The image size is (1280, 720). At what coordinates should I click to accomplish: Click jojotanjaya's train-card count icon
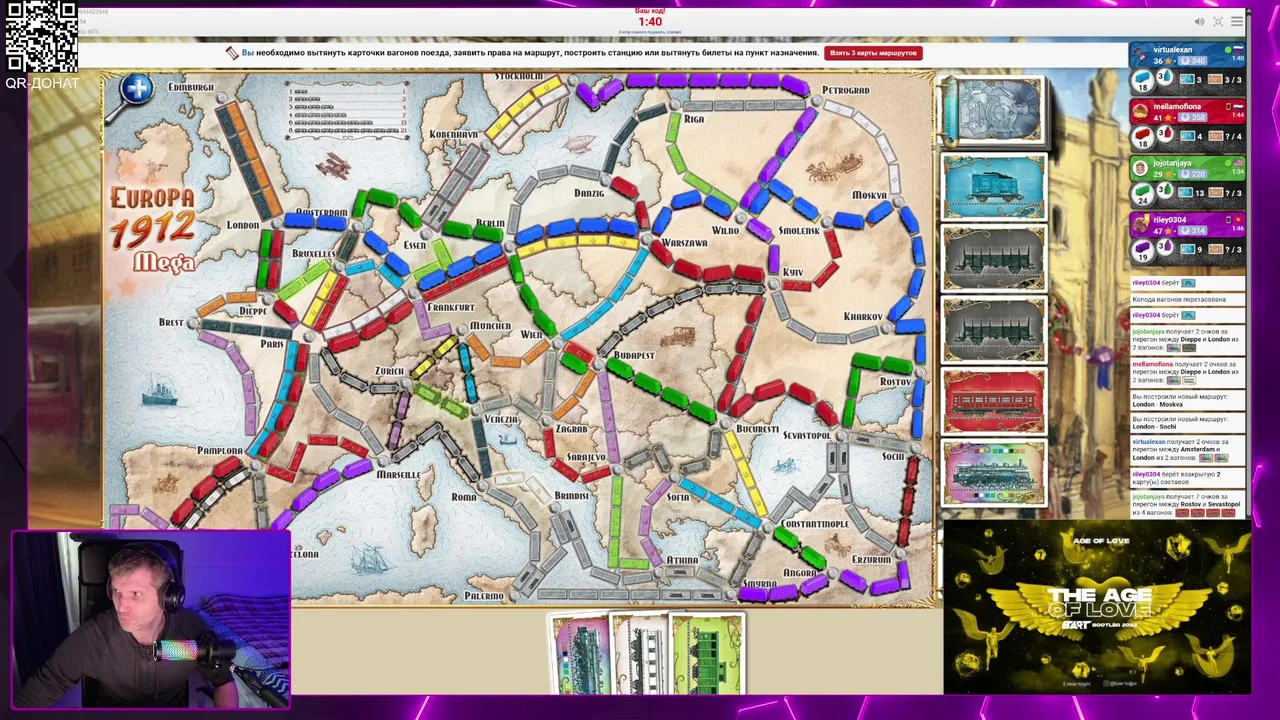[1188, 193]
